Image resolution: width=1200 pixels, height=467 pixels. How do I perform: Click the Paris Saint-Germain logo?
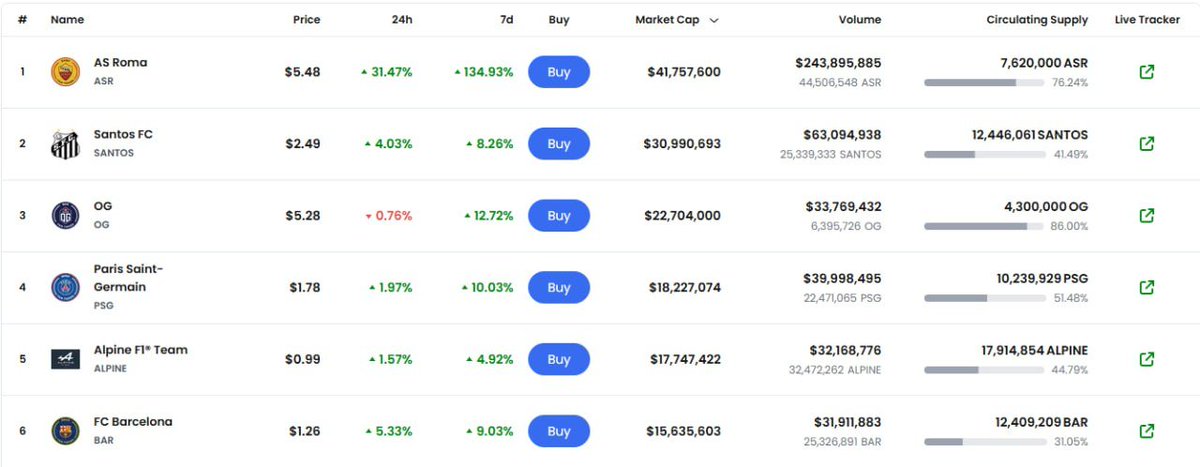65,288
